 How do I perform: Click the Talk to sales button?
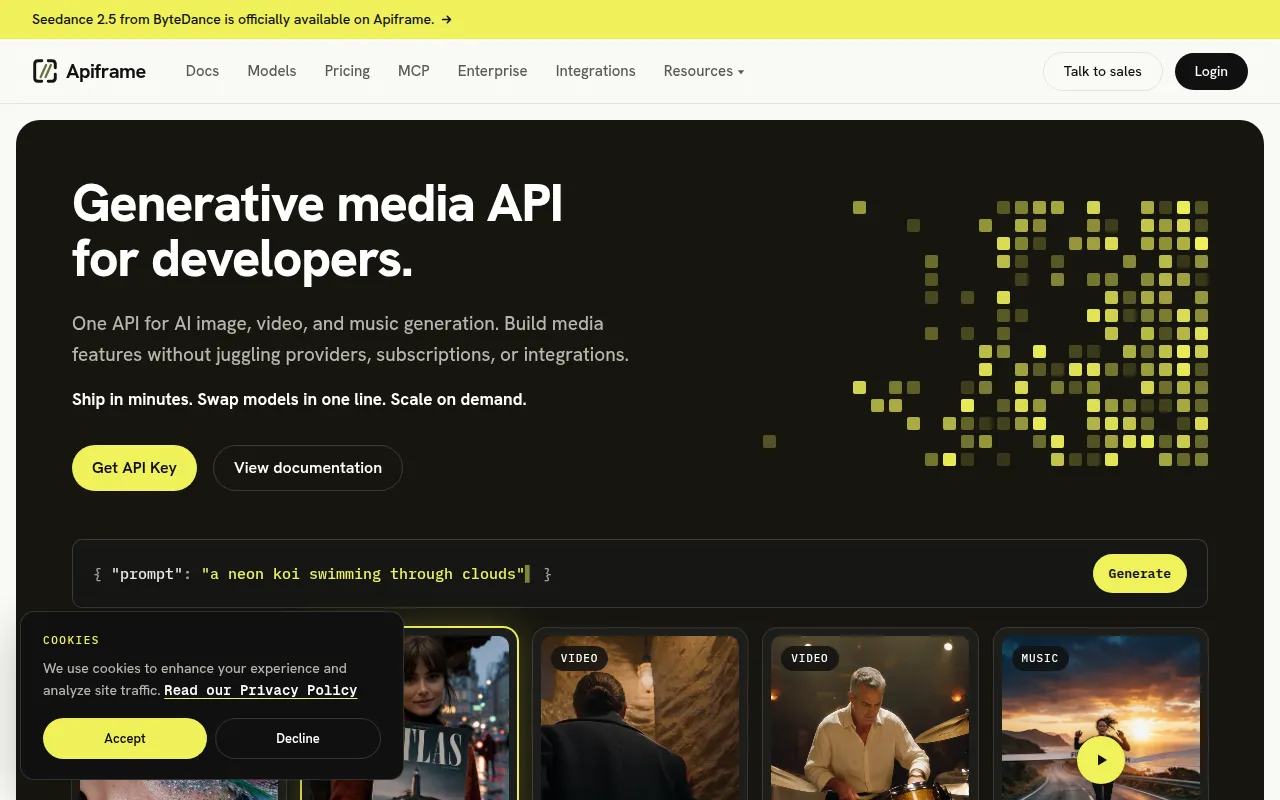click(x=1102, y=71)
